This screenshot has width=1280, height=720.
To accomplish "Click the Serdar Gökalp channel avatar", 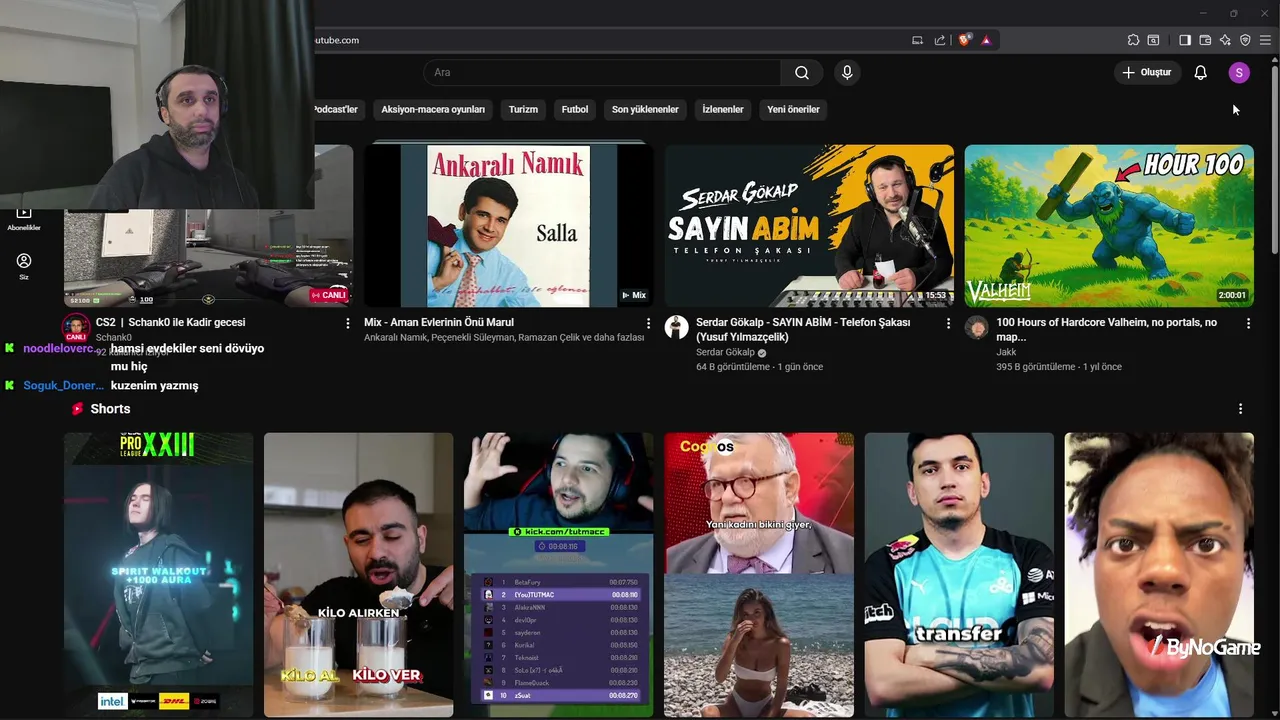I will click(x=677, y=327).
